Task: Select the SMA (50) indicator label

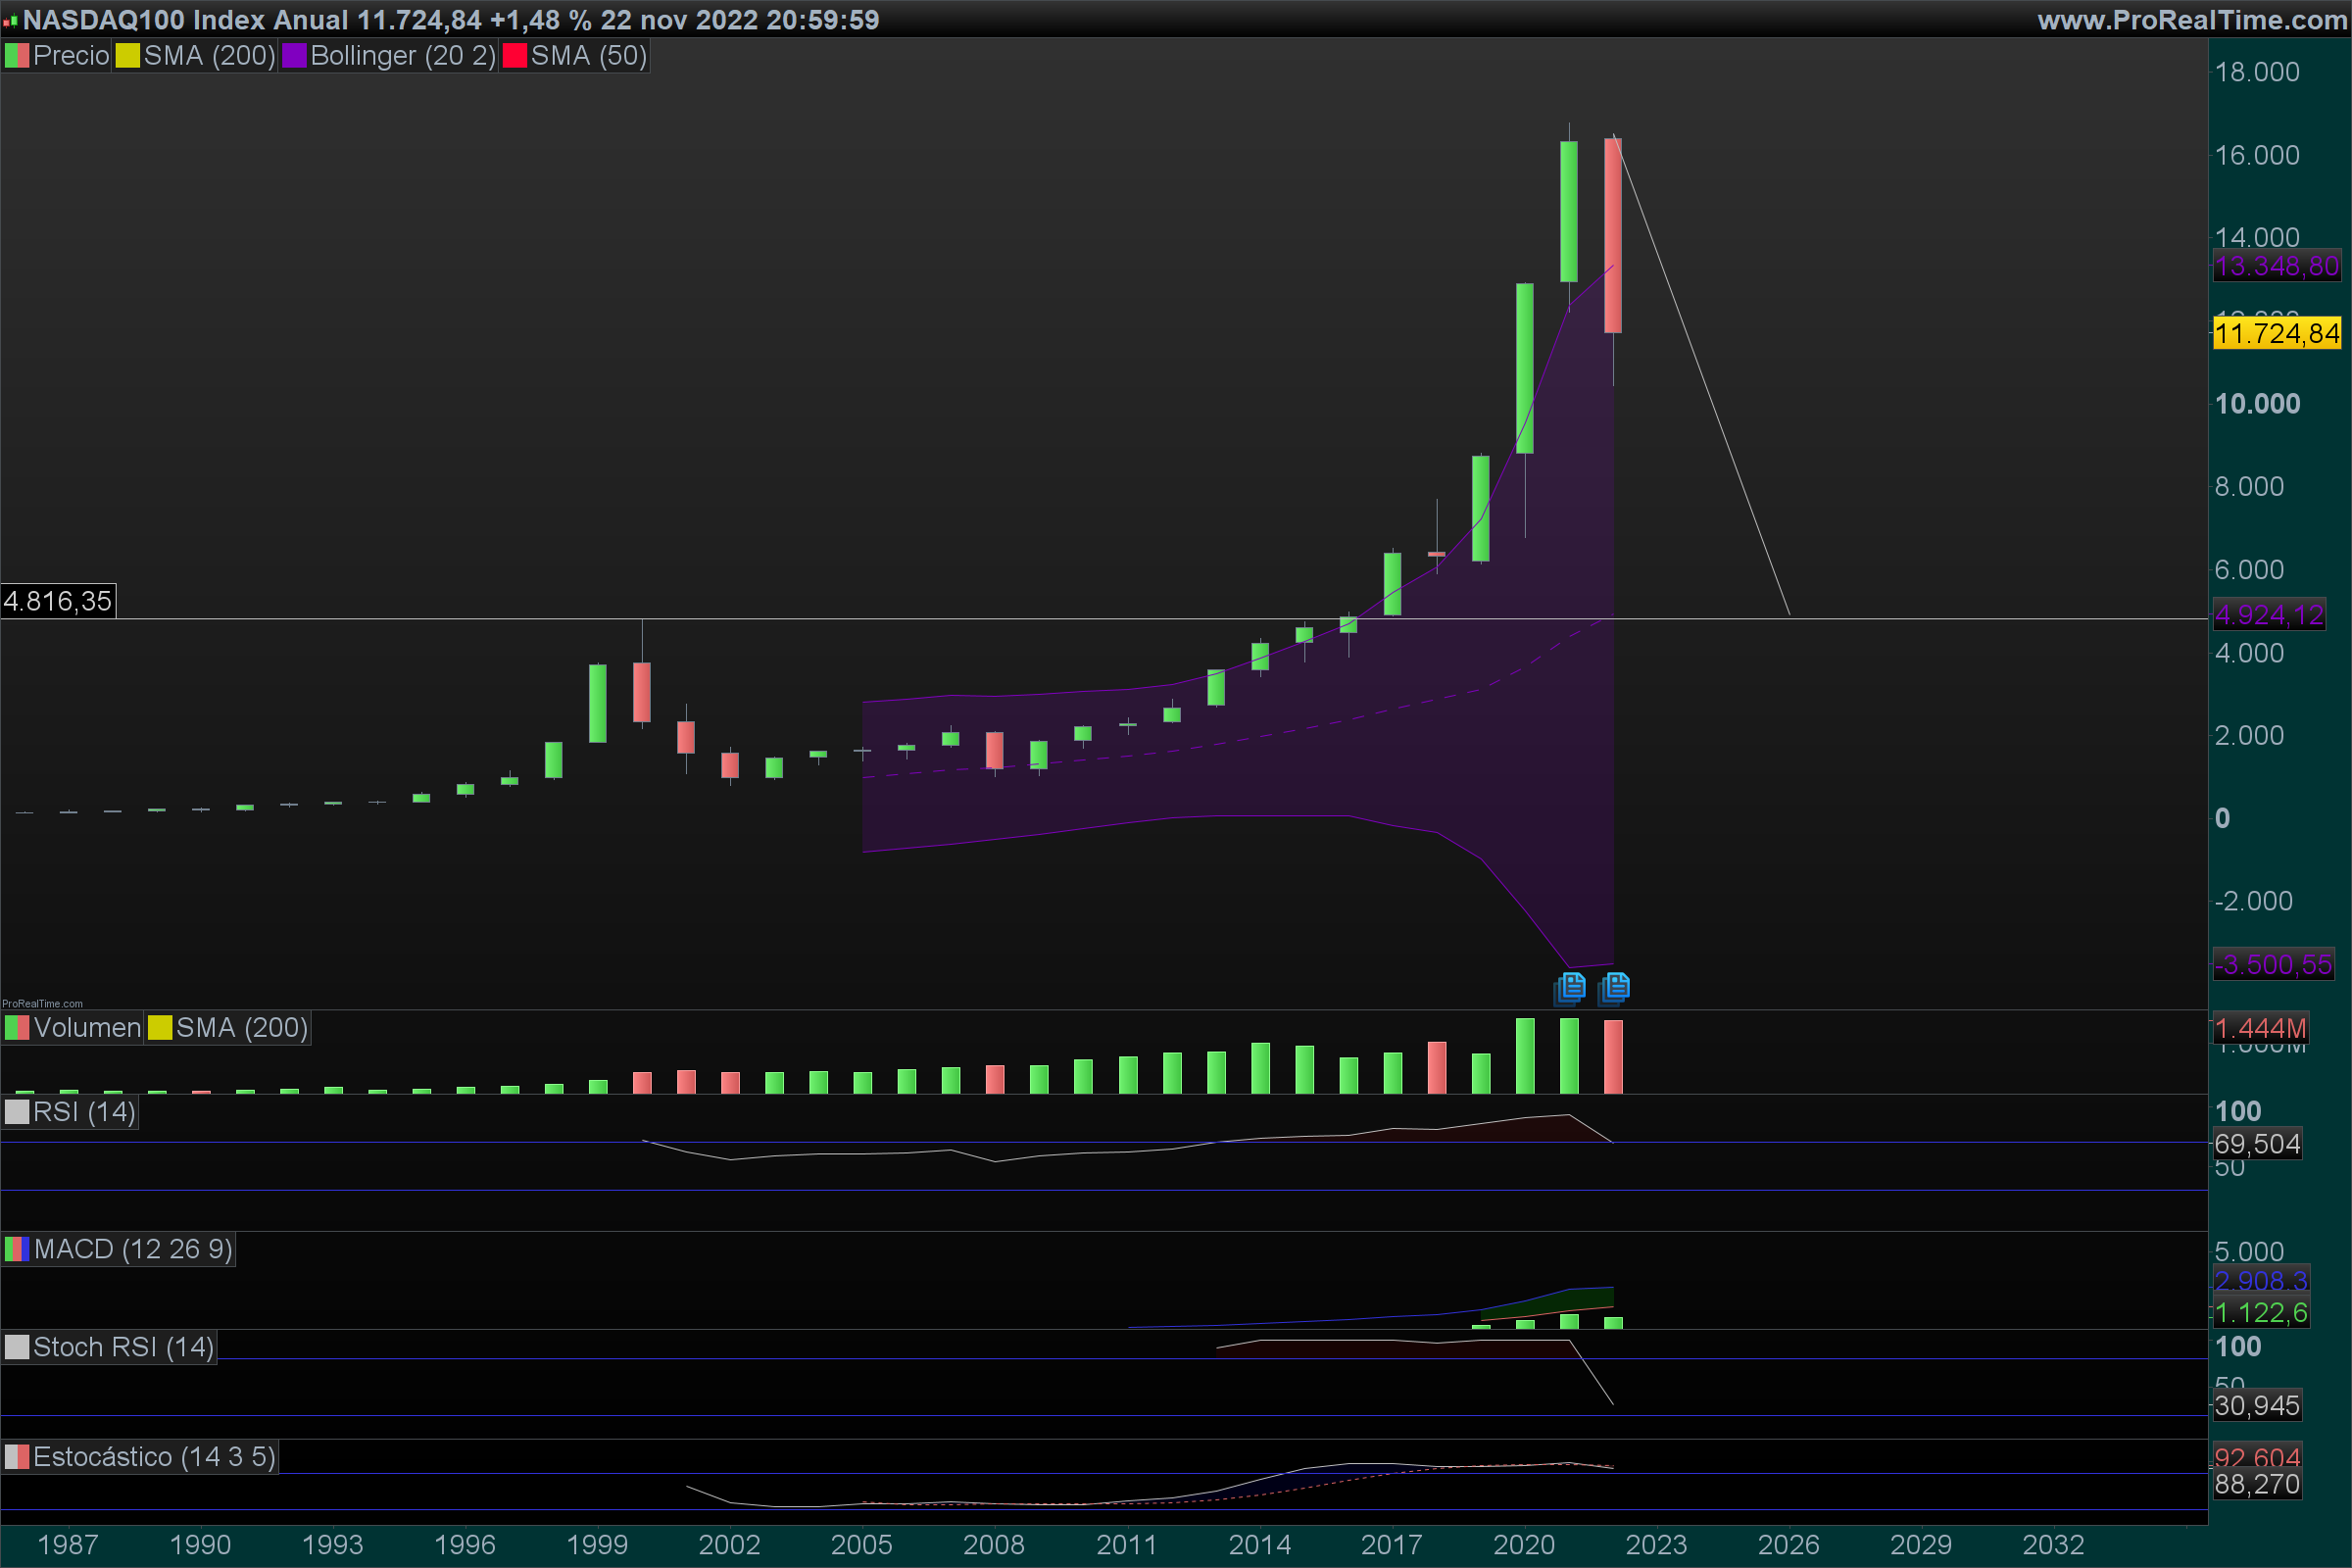Action: (588, 56)
